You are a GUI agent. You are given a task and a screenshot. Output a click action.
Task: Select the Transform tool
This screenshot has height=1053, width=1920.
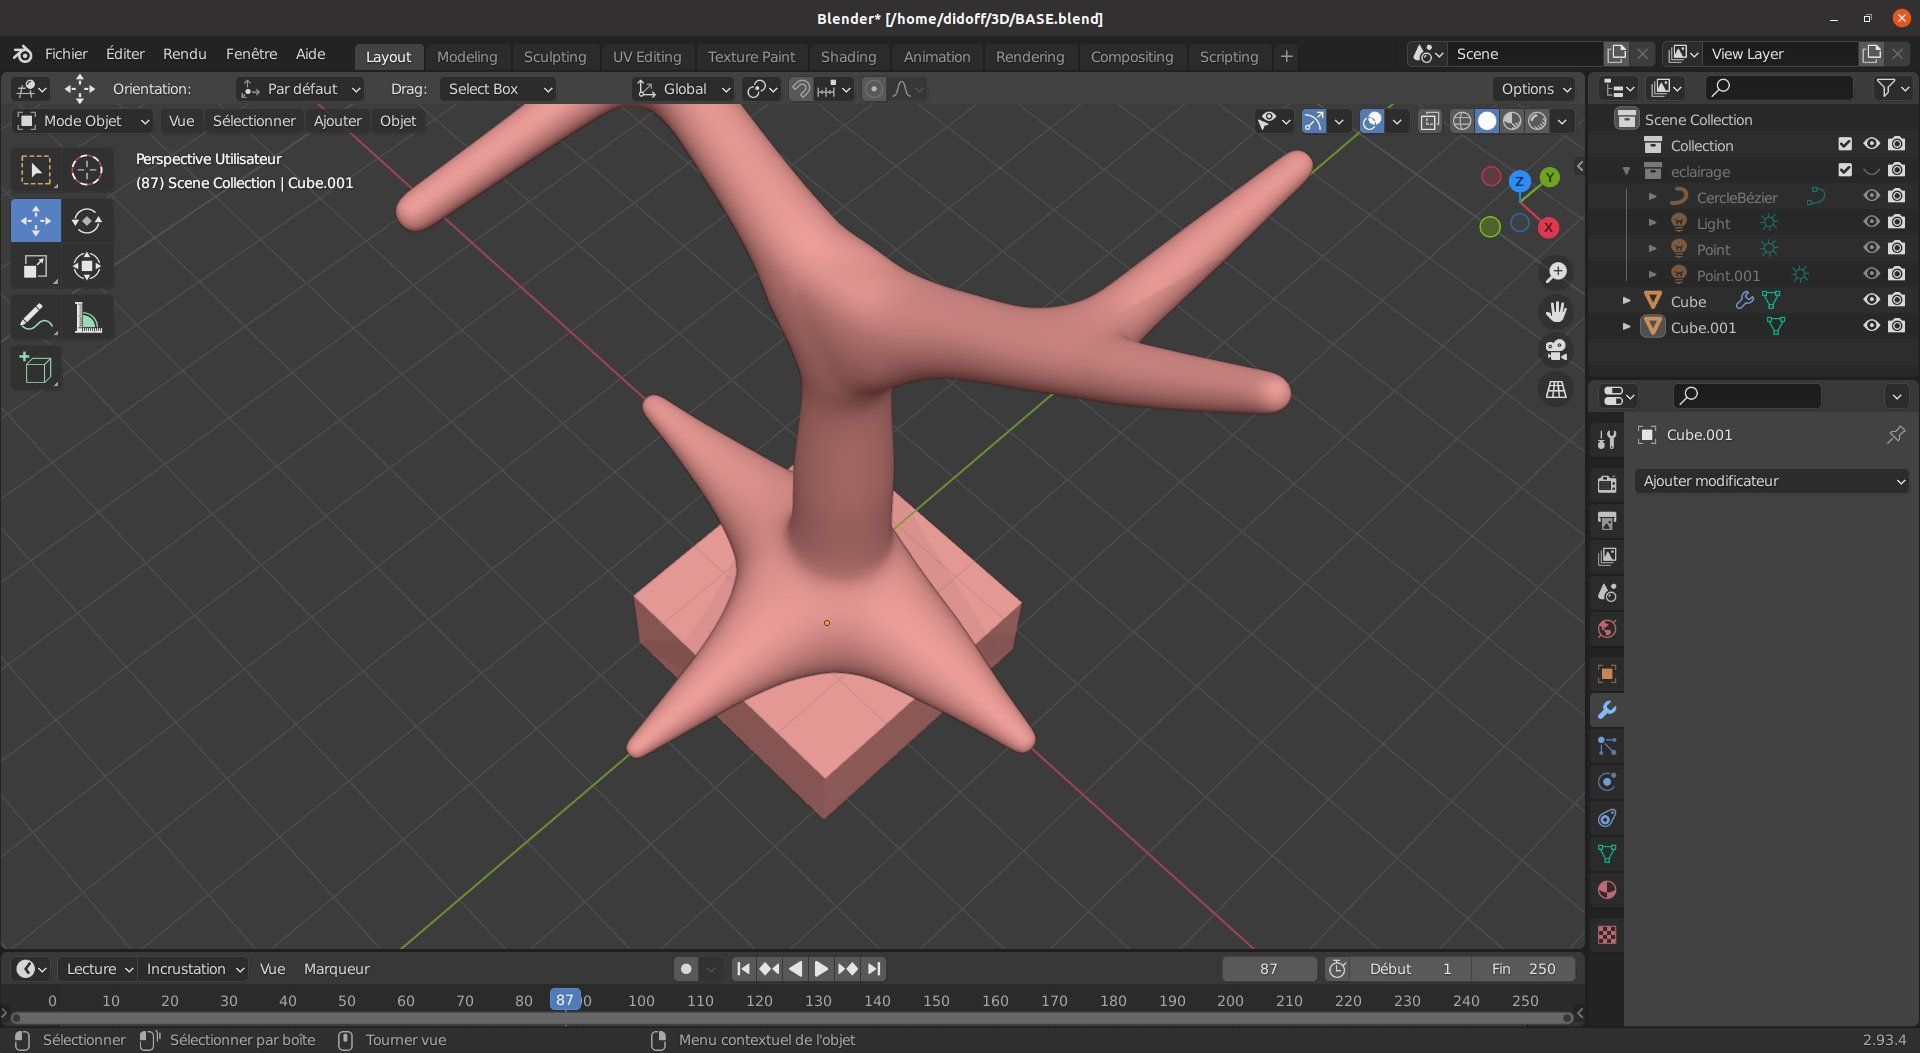[87, 267]
